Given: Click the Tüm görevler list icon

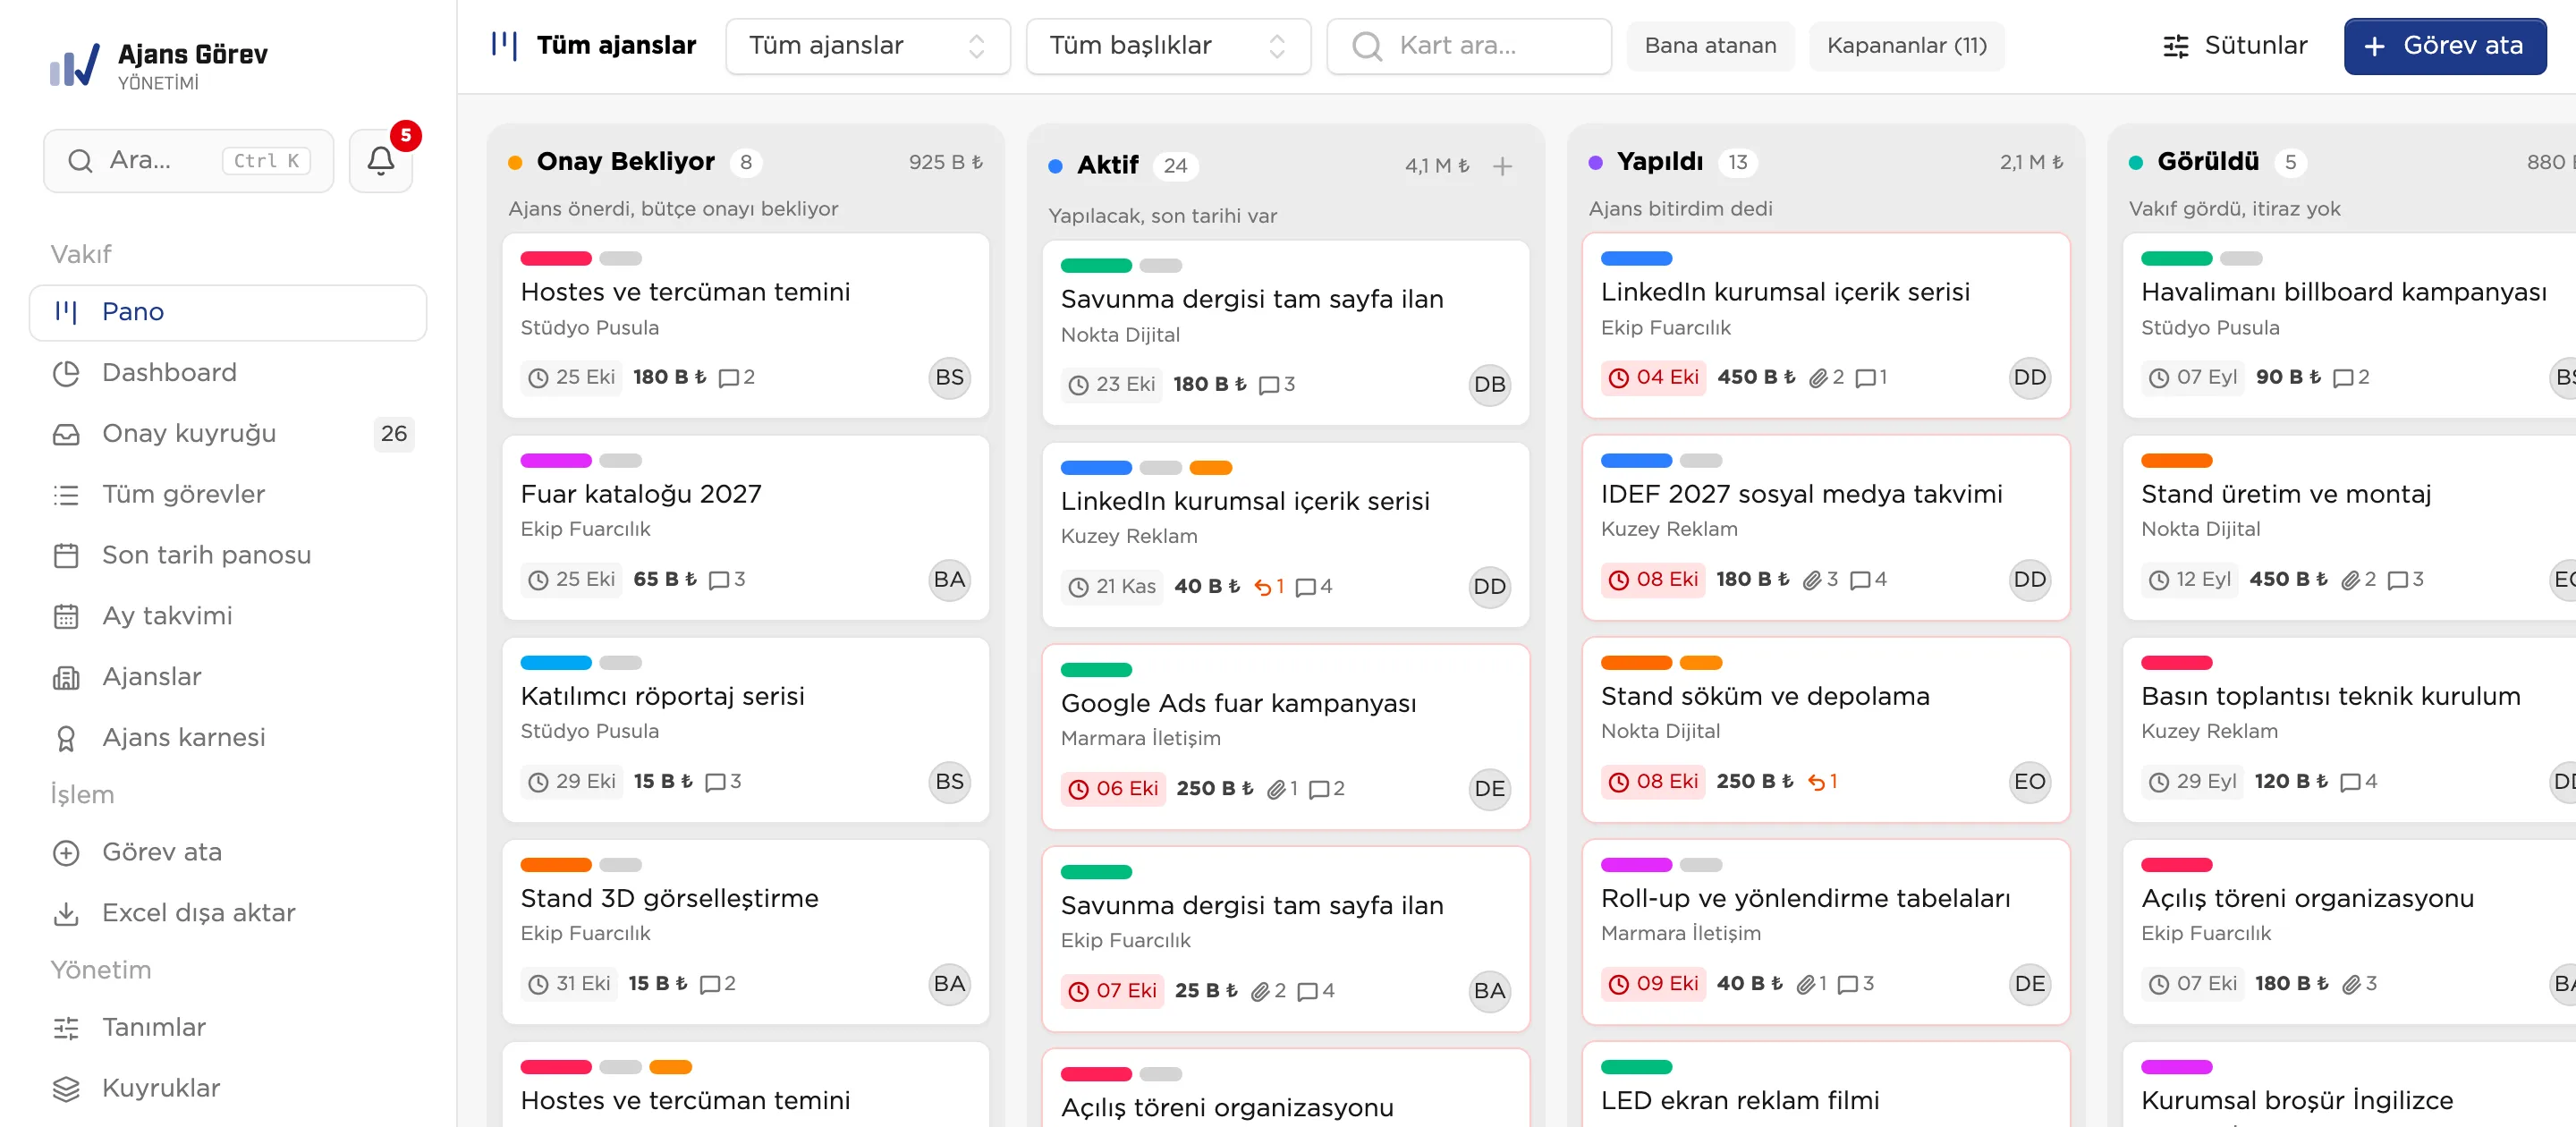Looking at the screenshot, I should 66,495.
